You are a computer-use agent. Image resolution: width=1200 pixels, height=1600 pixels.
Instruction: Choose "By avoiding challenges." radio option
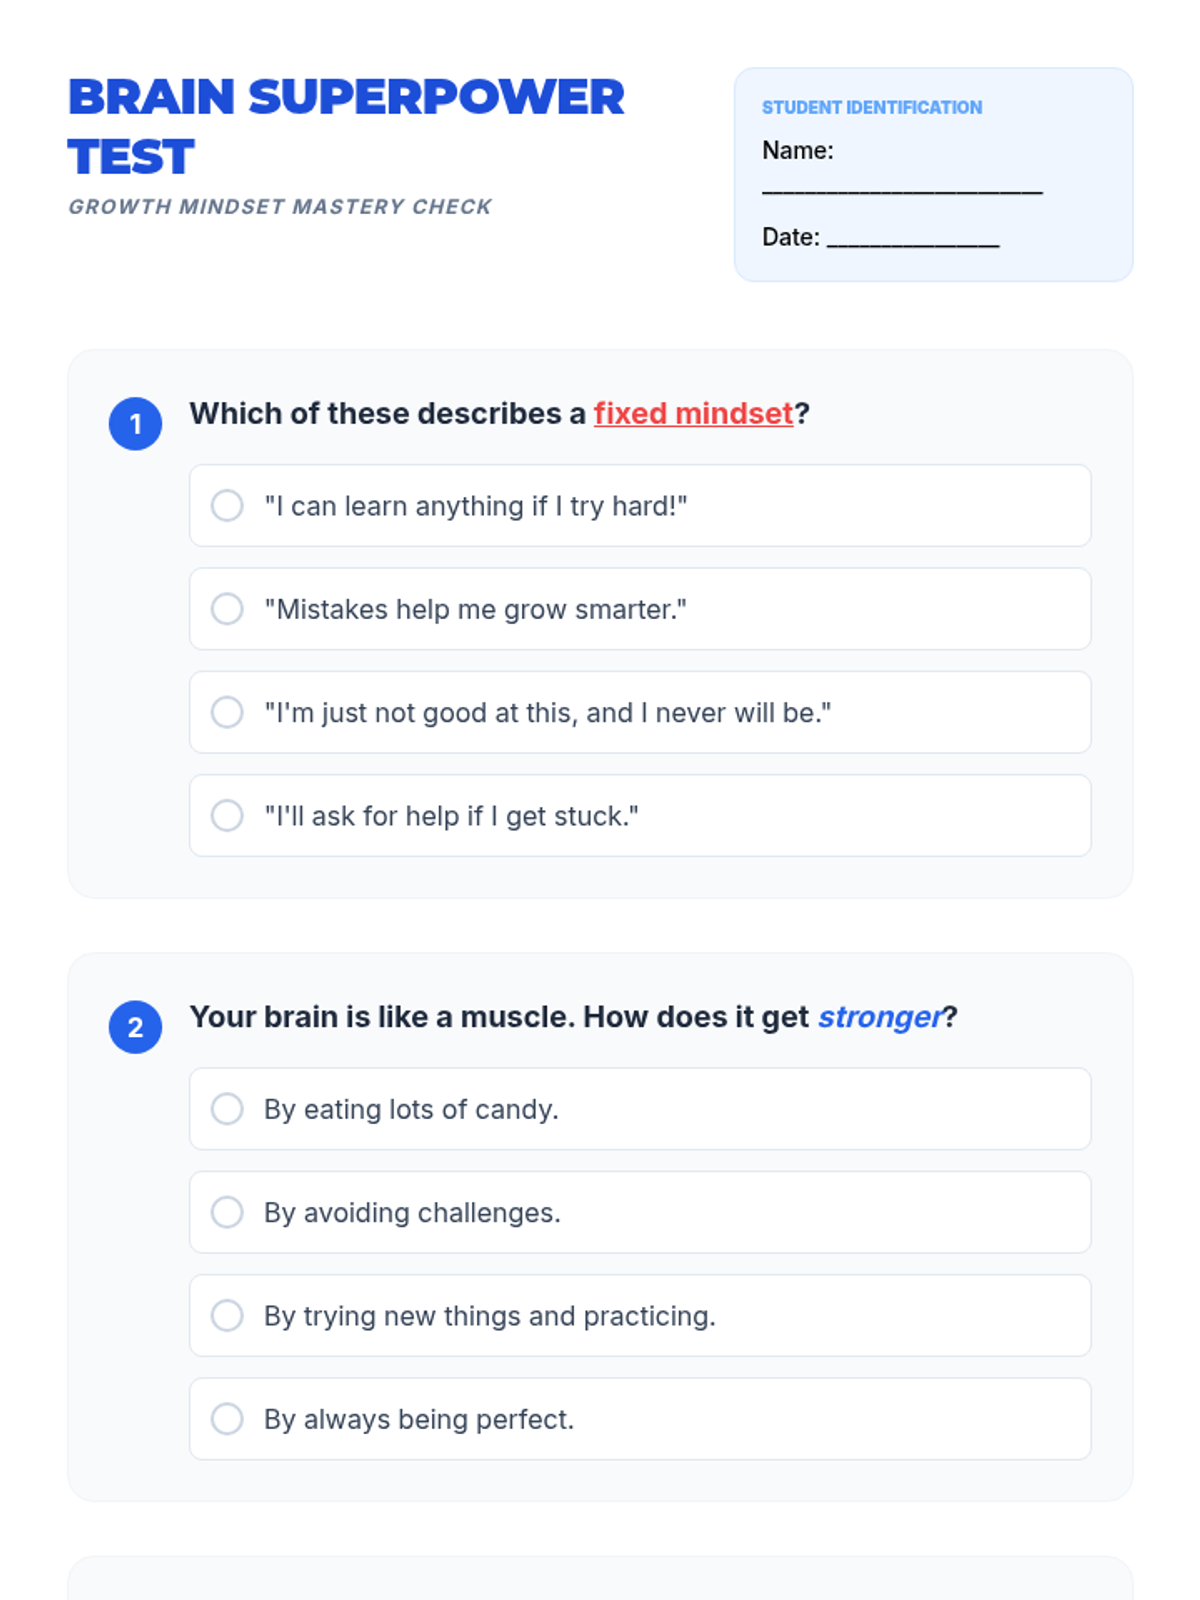point(227,1212)
